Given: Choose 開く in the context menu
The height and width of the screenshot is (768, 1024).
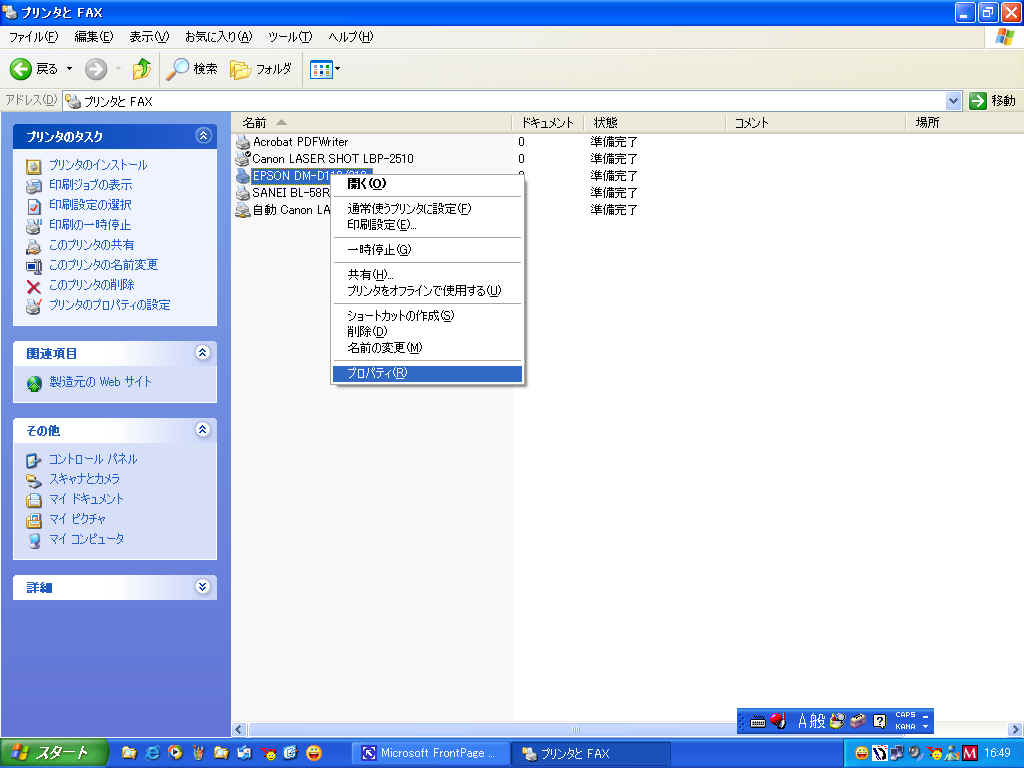Looking at the screenshot, I should click(x=427, y=184).
